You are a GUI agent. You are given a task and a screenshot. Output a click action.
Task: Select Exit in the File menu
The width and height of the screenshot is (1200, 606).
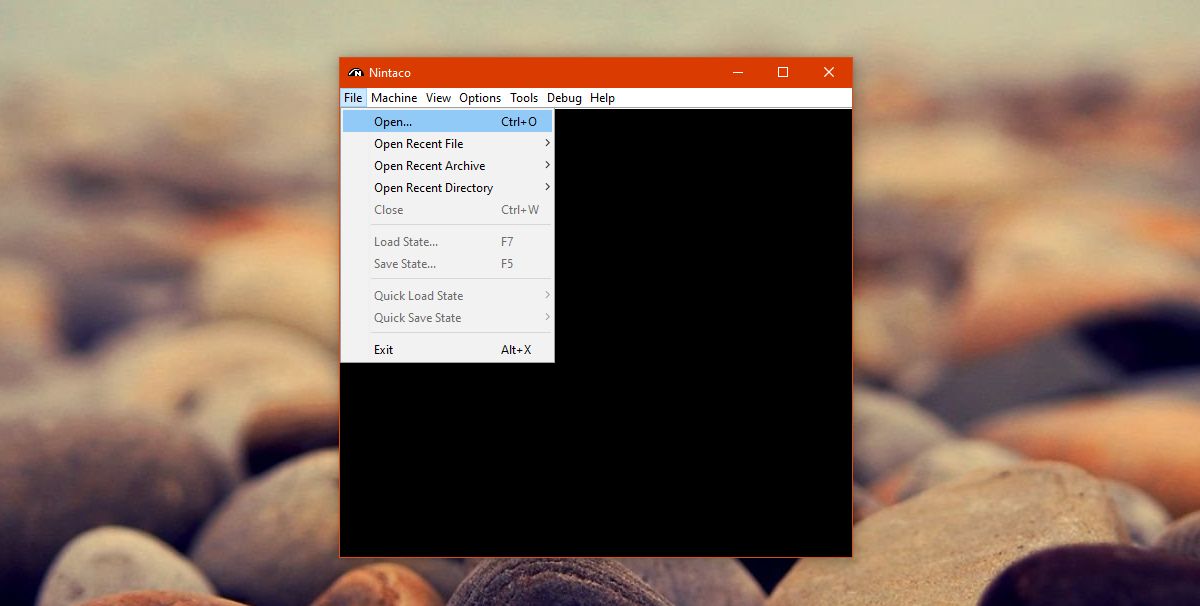pyautogui.click(x=447, y=350)
